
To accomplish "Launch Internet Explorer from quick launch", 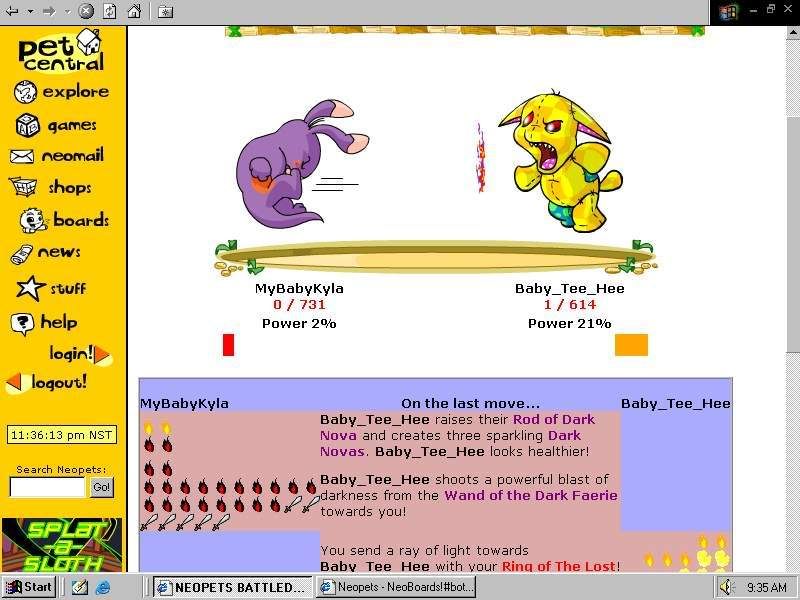I will tap(103, 587).
